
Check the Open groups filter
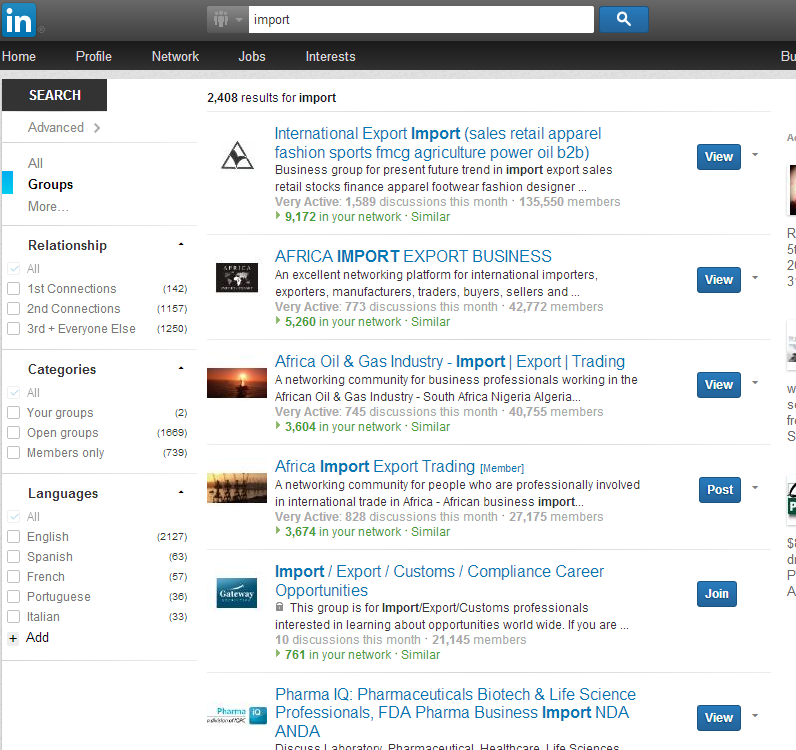point(14,433)
